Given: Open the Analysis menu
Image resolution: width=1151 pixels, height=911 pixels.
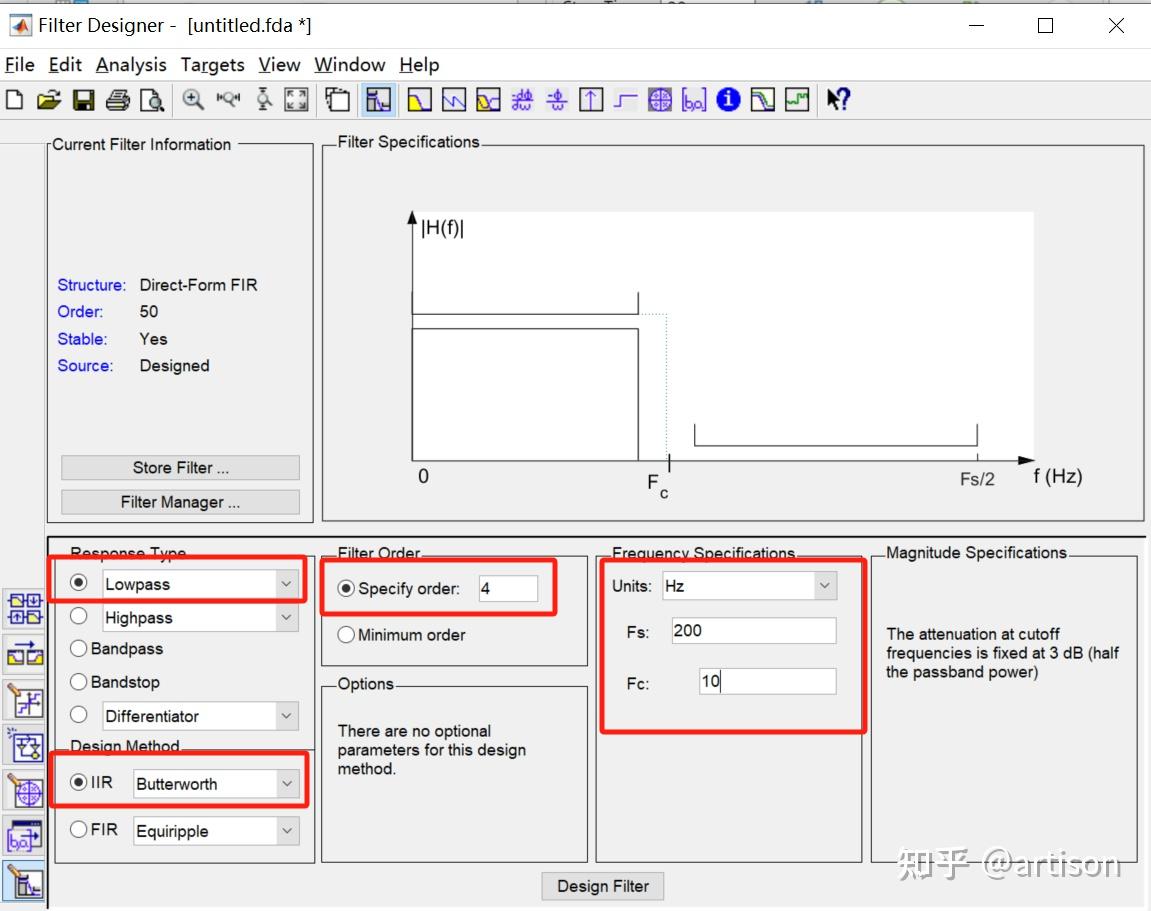Looking at the screenshot, I should (131, 64).
